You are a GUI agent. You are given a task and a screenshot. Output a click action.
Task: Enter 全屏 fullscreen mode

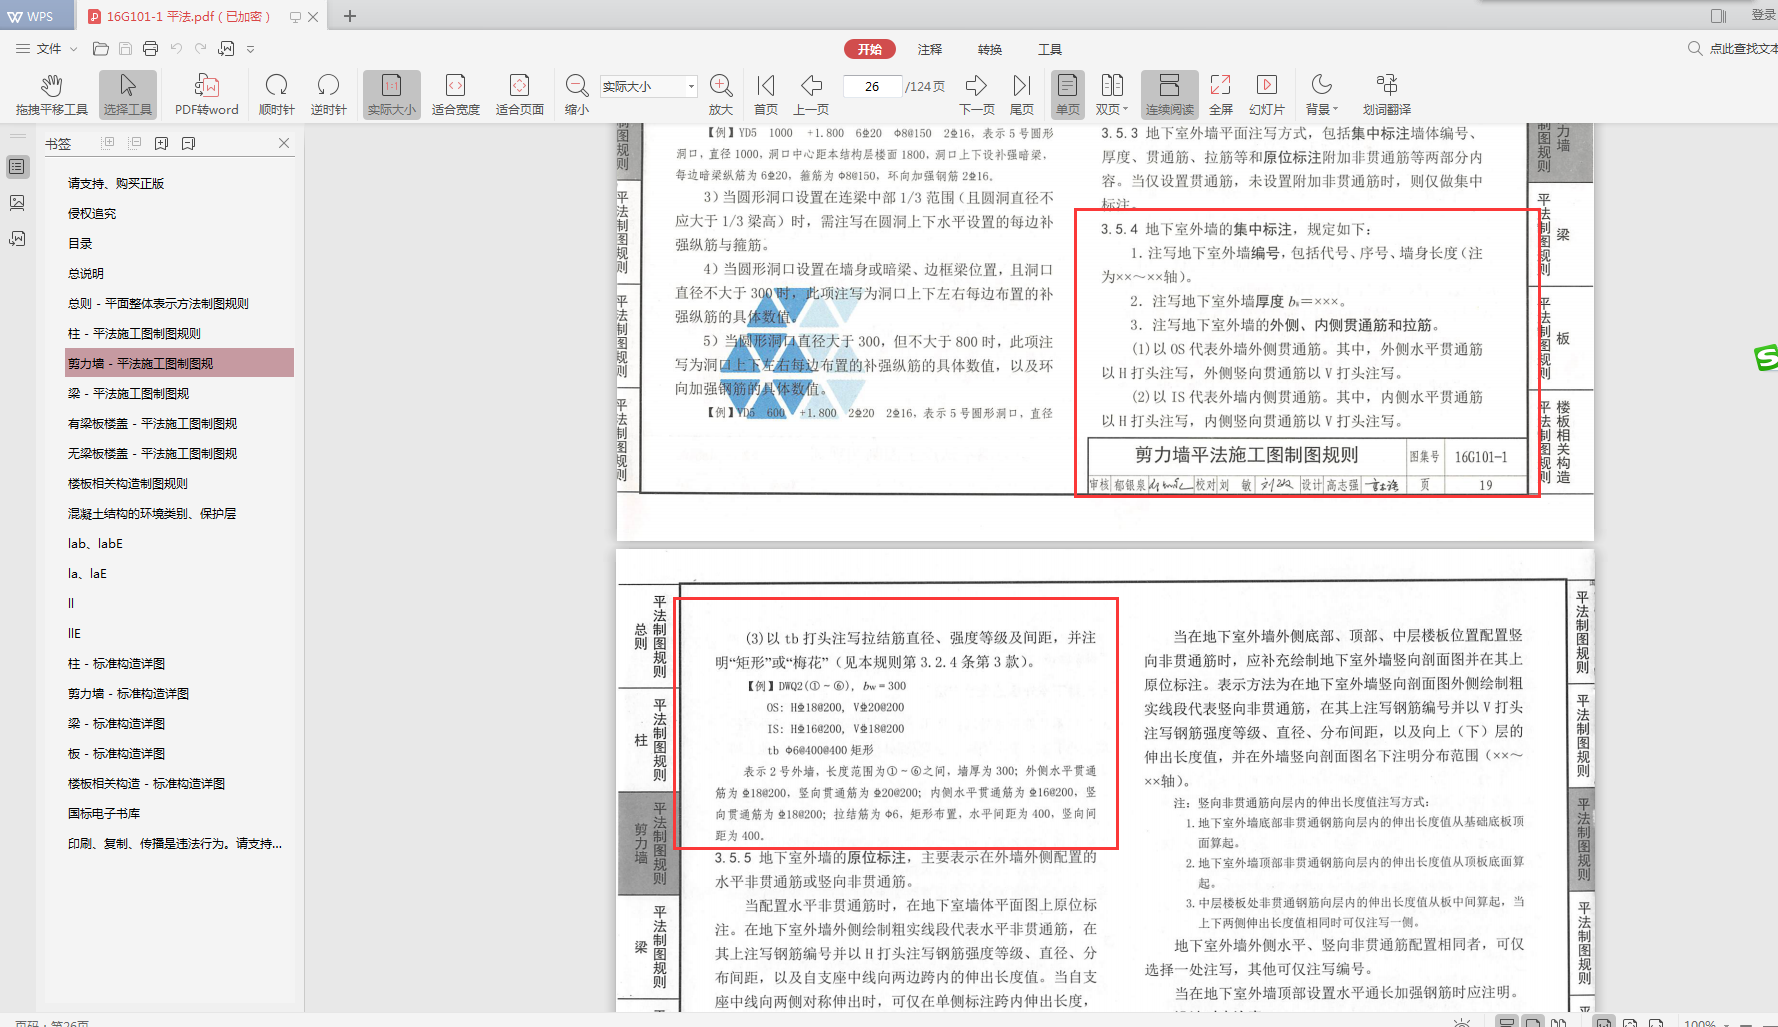click(1221, 95)
